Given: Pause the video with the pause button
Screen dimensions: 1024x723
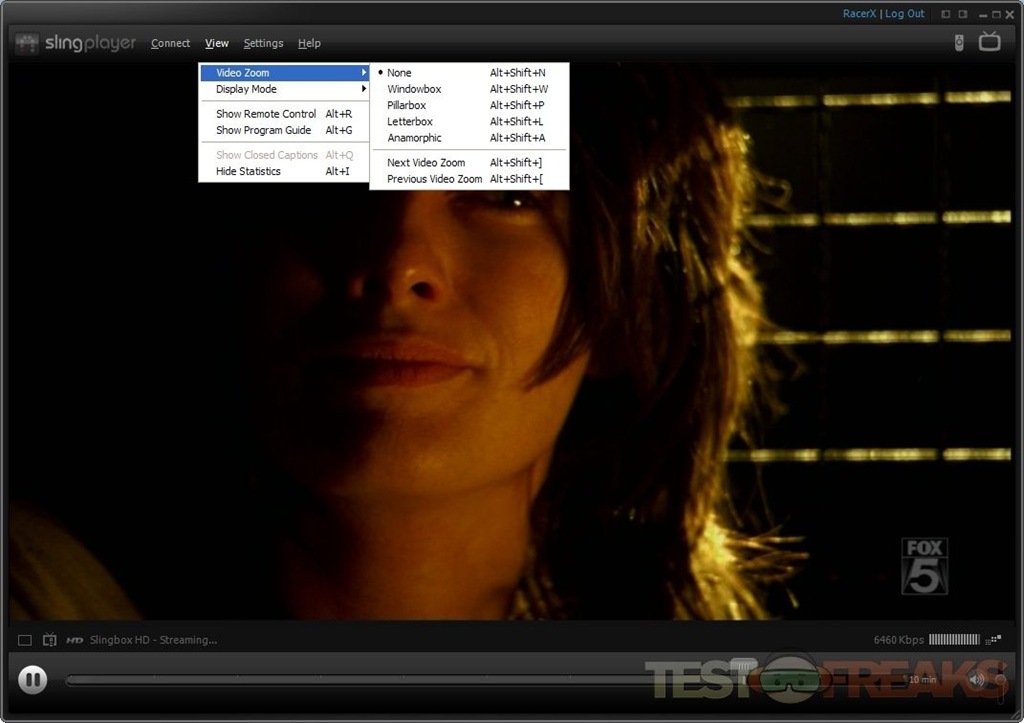Looking at the screenshot, I should pos(32,680).
